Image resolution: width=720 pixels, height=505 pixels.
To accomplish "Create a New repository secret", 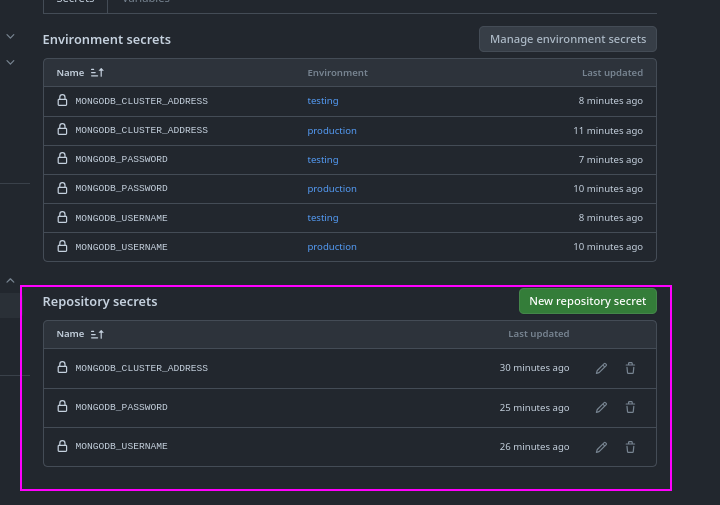I will coord(587,301).
